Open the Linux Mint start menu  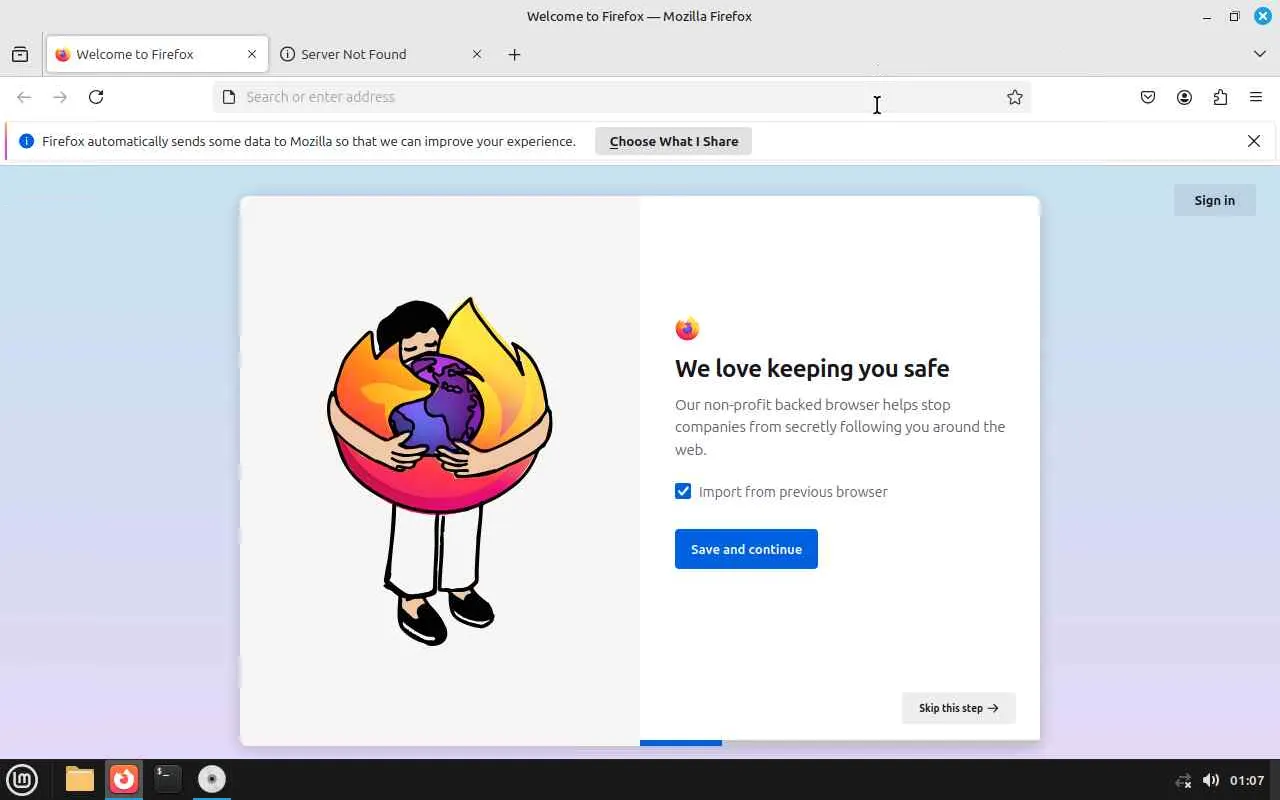click(22, 779)
